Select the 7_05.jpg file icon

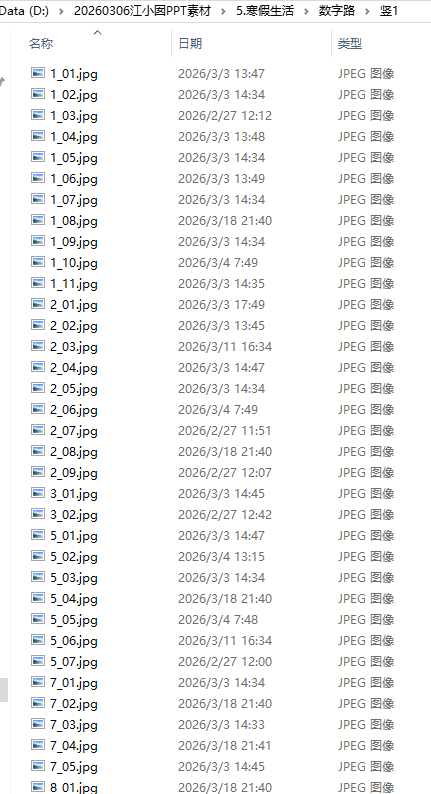[x=37, y=766]
